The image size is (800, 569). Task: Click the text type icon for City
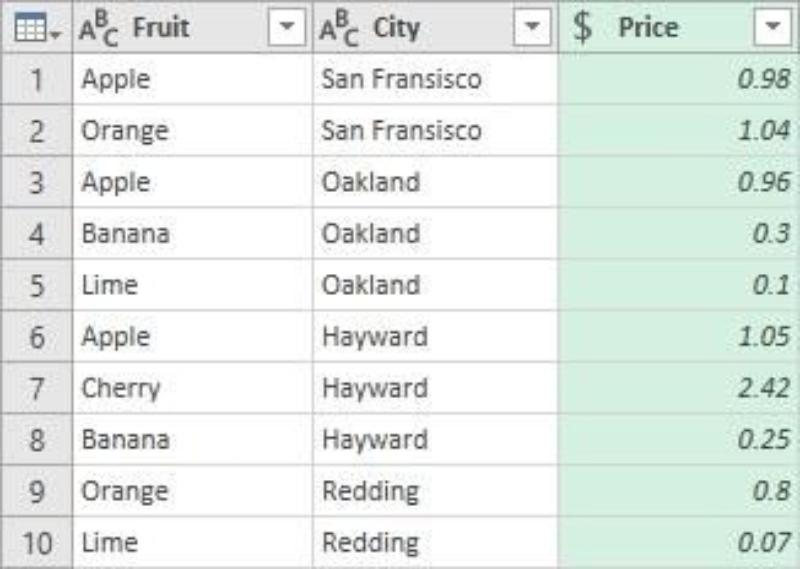339,29
